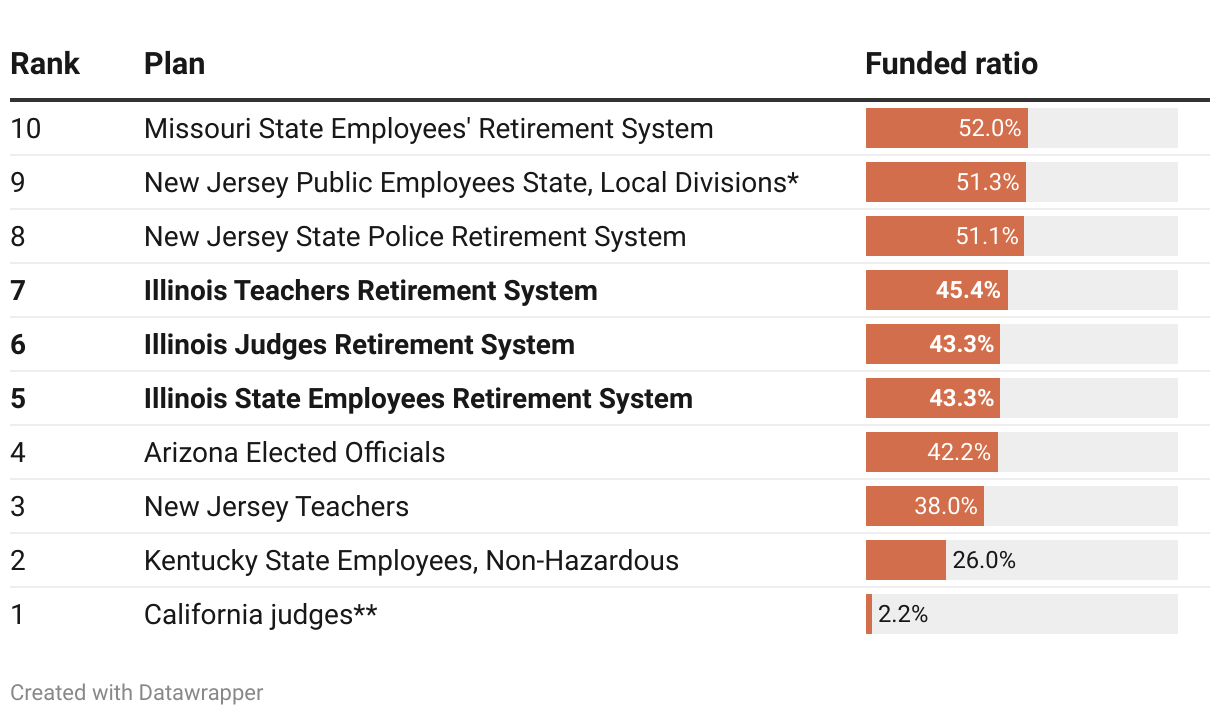Select the California judges plan name

pyautogui.click(x=260, y=615)
